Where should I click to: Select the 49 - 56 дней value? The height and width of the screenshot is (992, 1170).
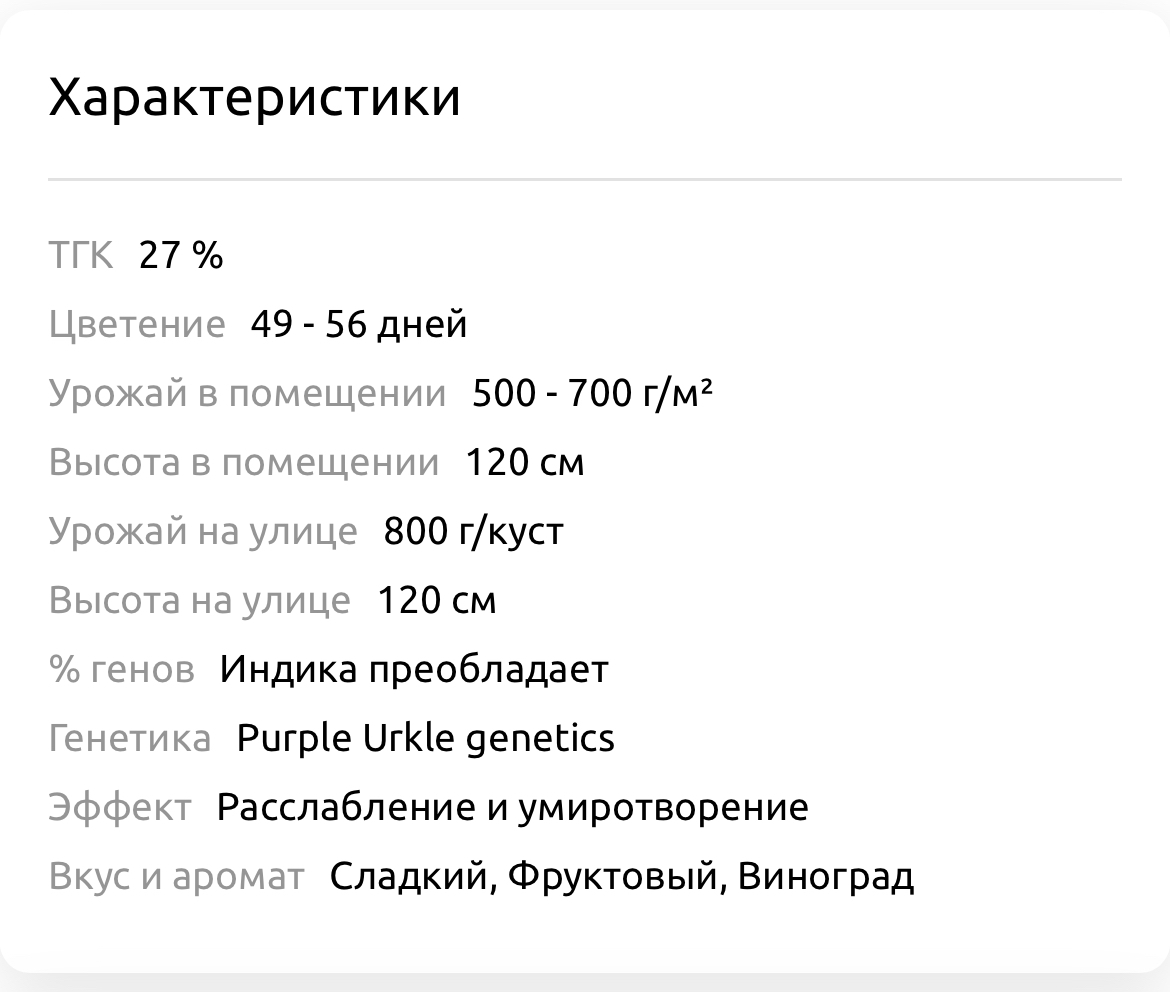pyautogui.click(x=359, y=325)
